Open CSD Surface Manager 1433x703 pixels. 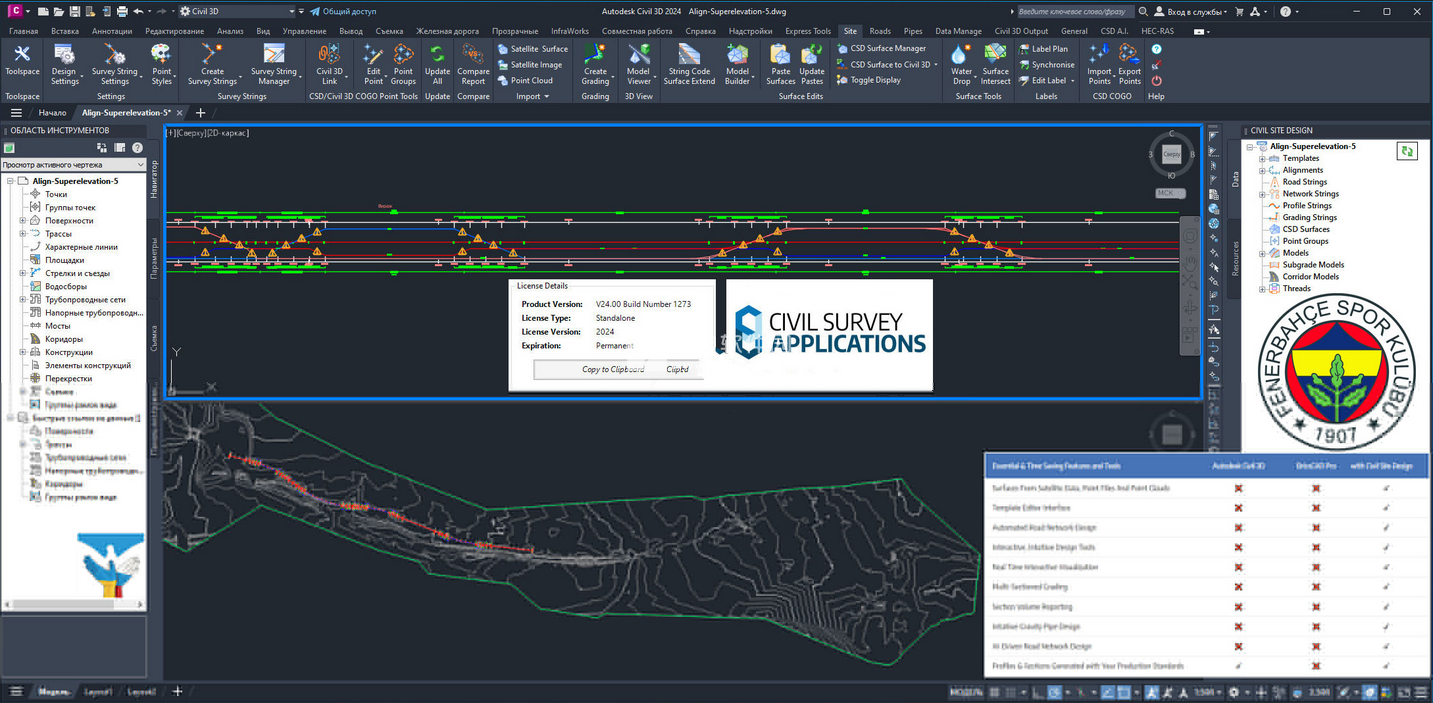[881, 48]
